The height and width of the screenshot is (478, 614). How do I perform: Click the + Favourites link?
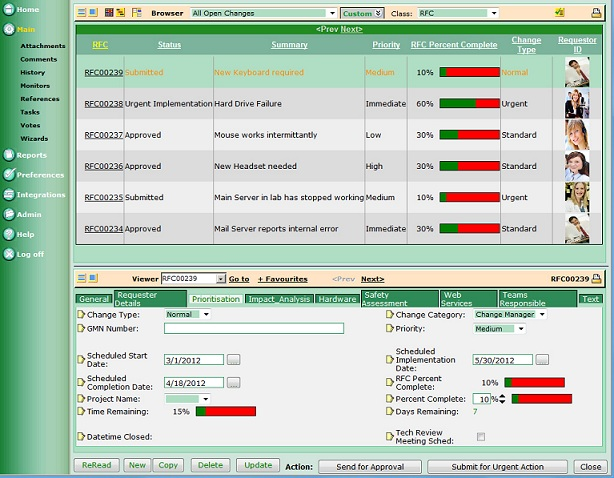point(283,279)
